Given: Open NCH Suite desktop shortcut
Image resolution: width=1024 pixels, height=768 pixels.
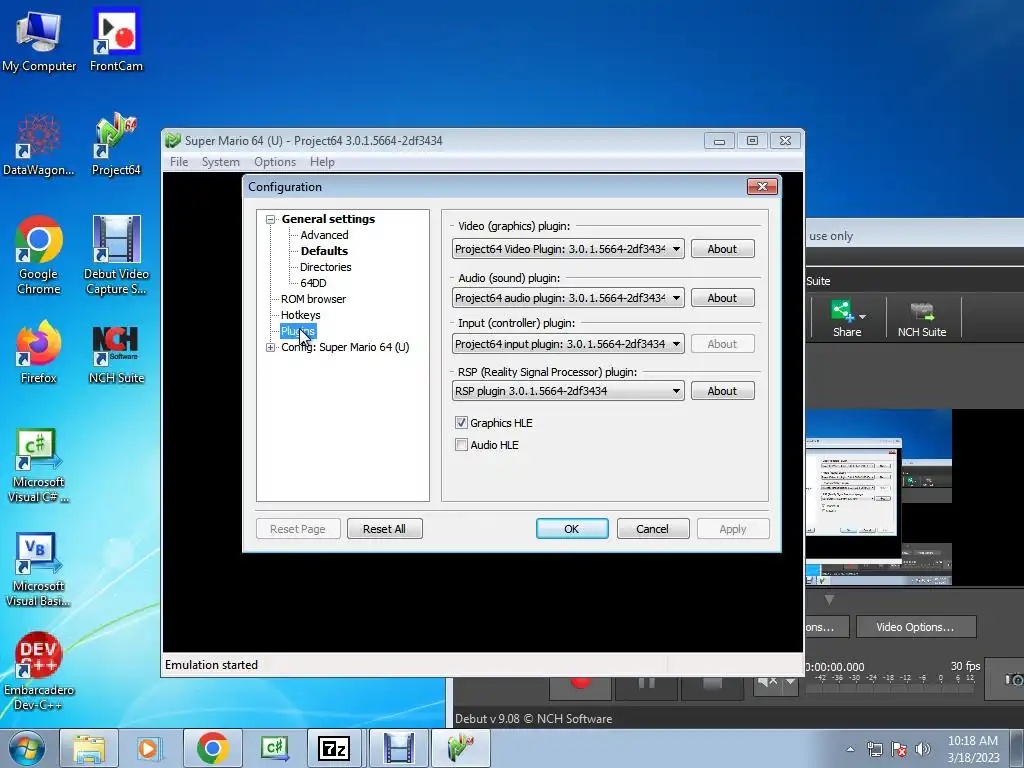Looking at the screenshot, I should pos(116,353).
